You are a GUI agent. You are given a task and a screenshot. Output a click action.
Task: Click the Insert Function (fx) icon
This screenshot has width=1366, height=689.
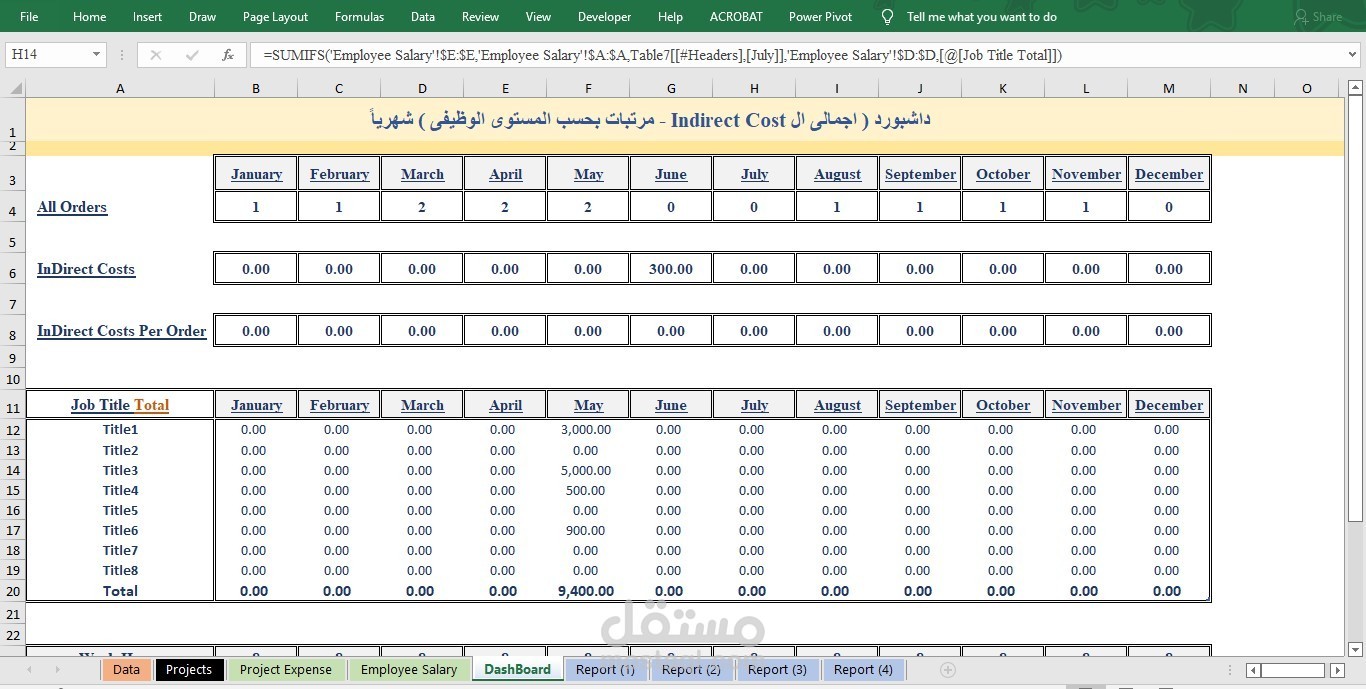[x=228, y=55]
